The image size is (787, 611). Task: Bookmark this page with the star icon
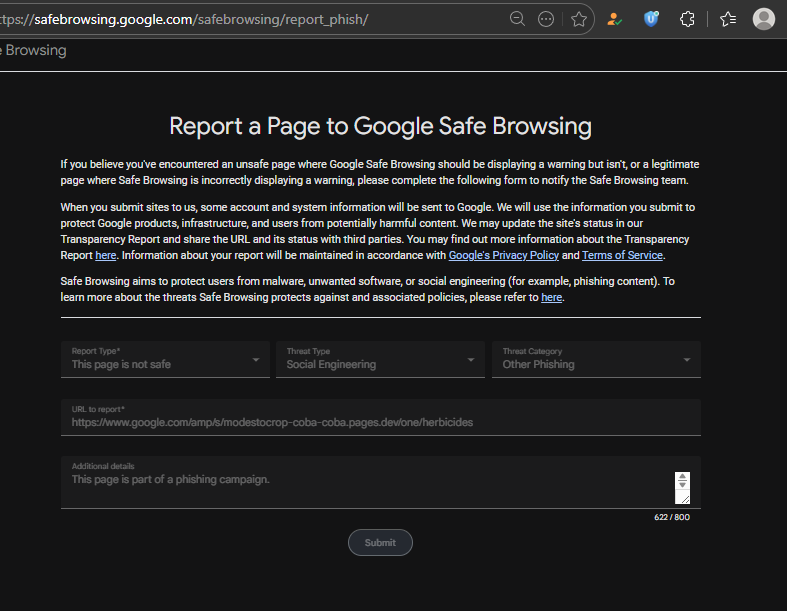pyautogui.click(x=579, y=19)
